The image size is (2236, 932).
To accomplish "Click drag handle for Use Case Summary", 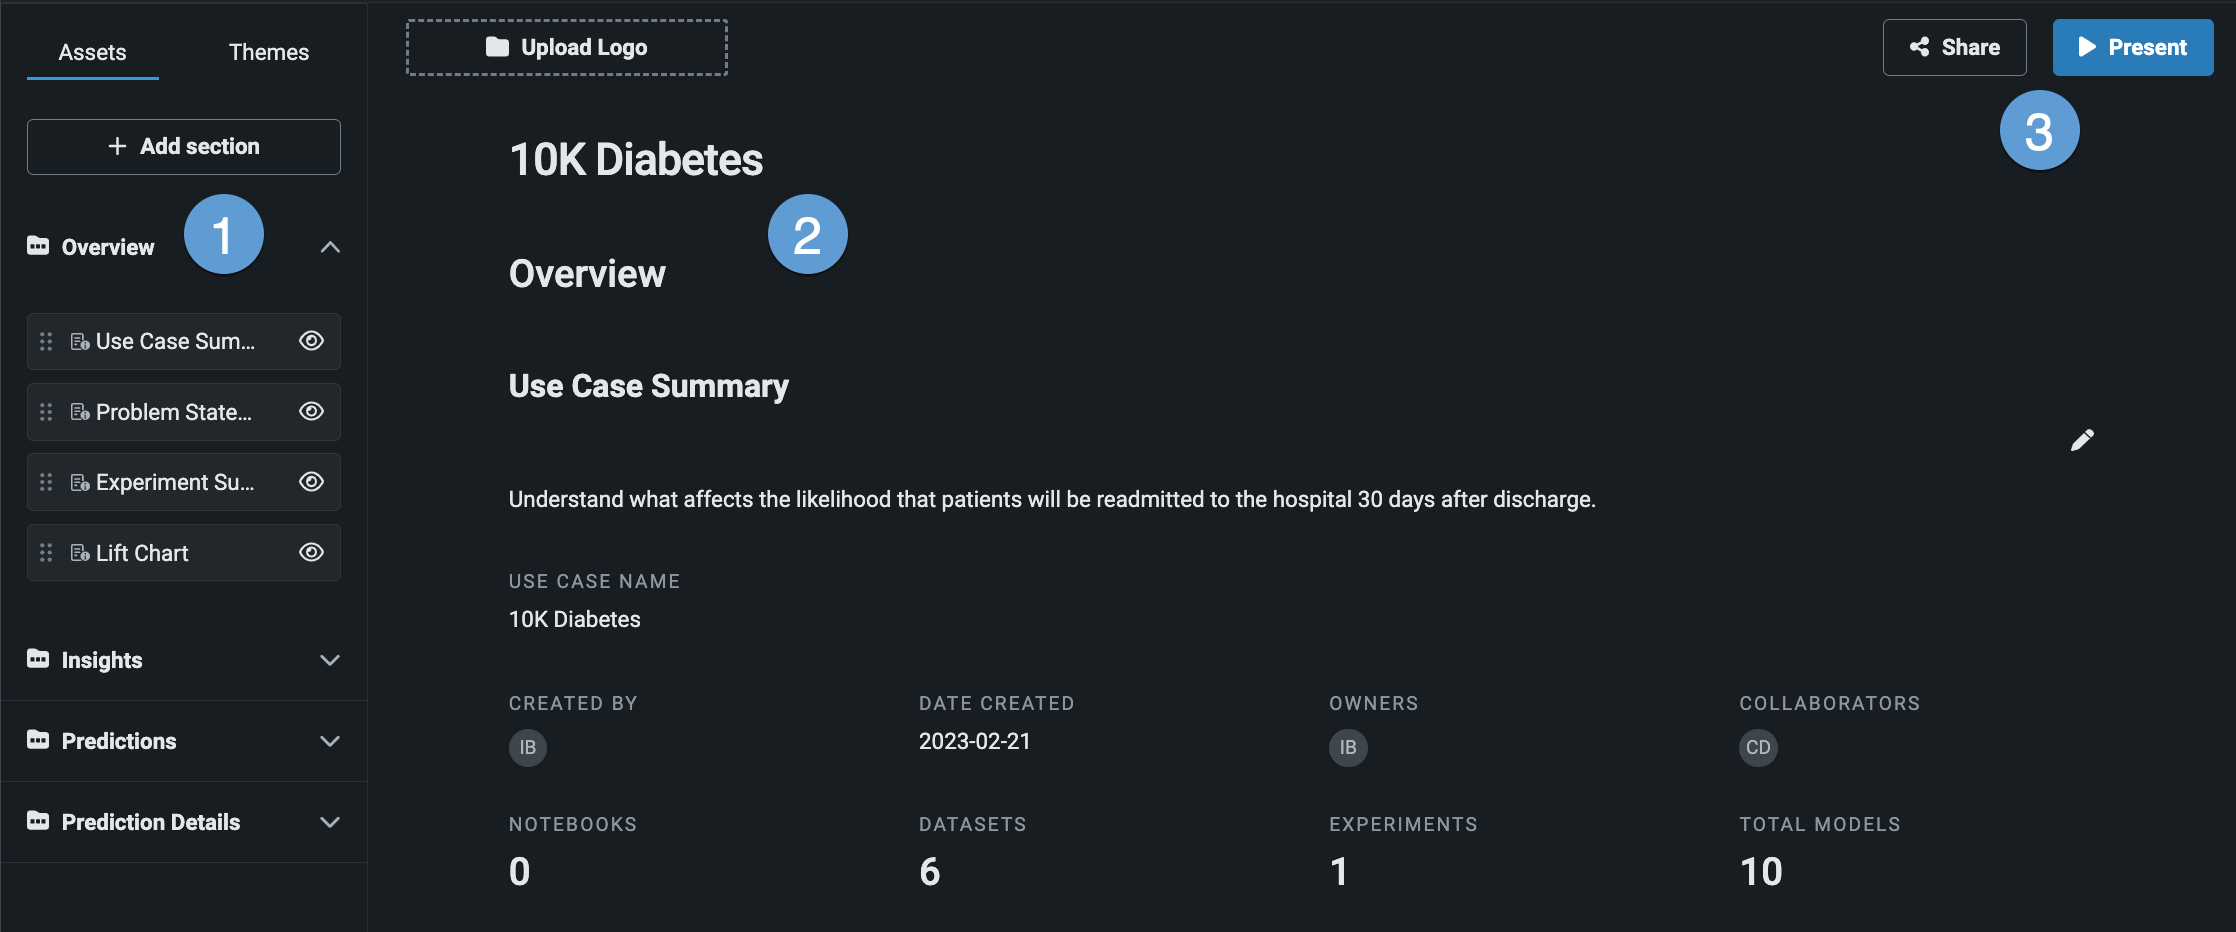I will [46, 342].
